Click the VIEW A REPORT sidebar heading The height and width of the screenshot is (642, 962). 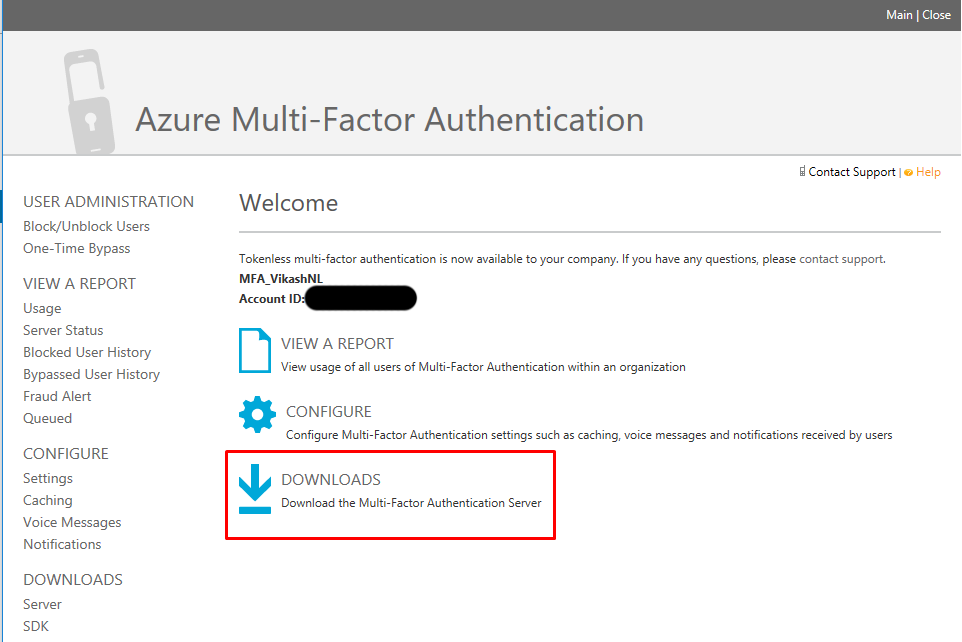pyautogui.click(x=80, y=284)
